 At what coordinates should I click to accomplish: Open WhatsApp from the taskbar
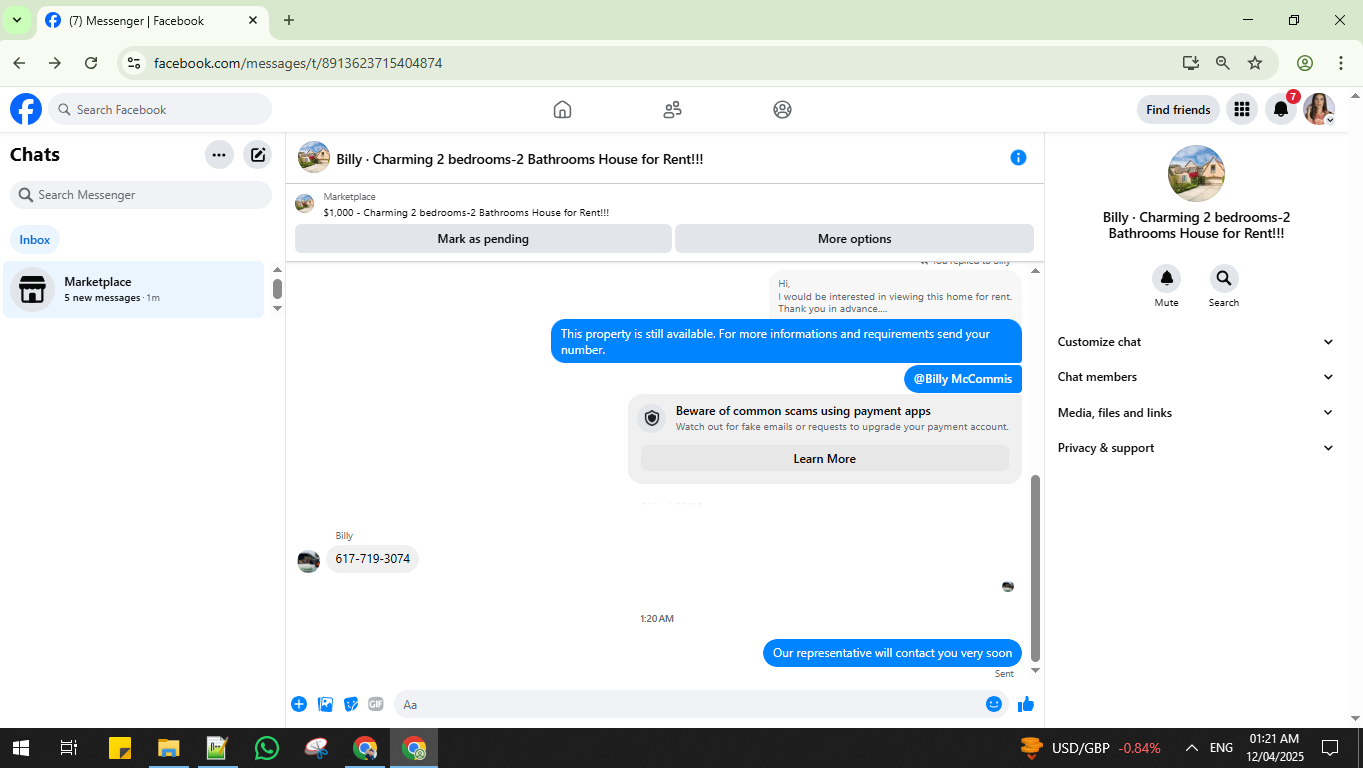266,748
